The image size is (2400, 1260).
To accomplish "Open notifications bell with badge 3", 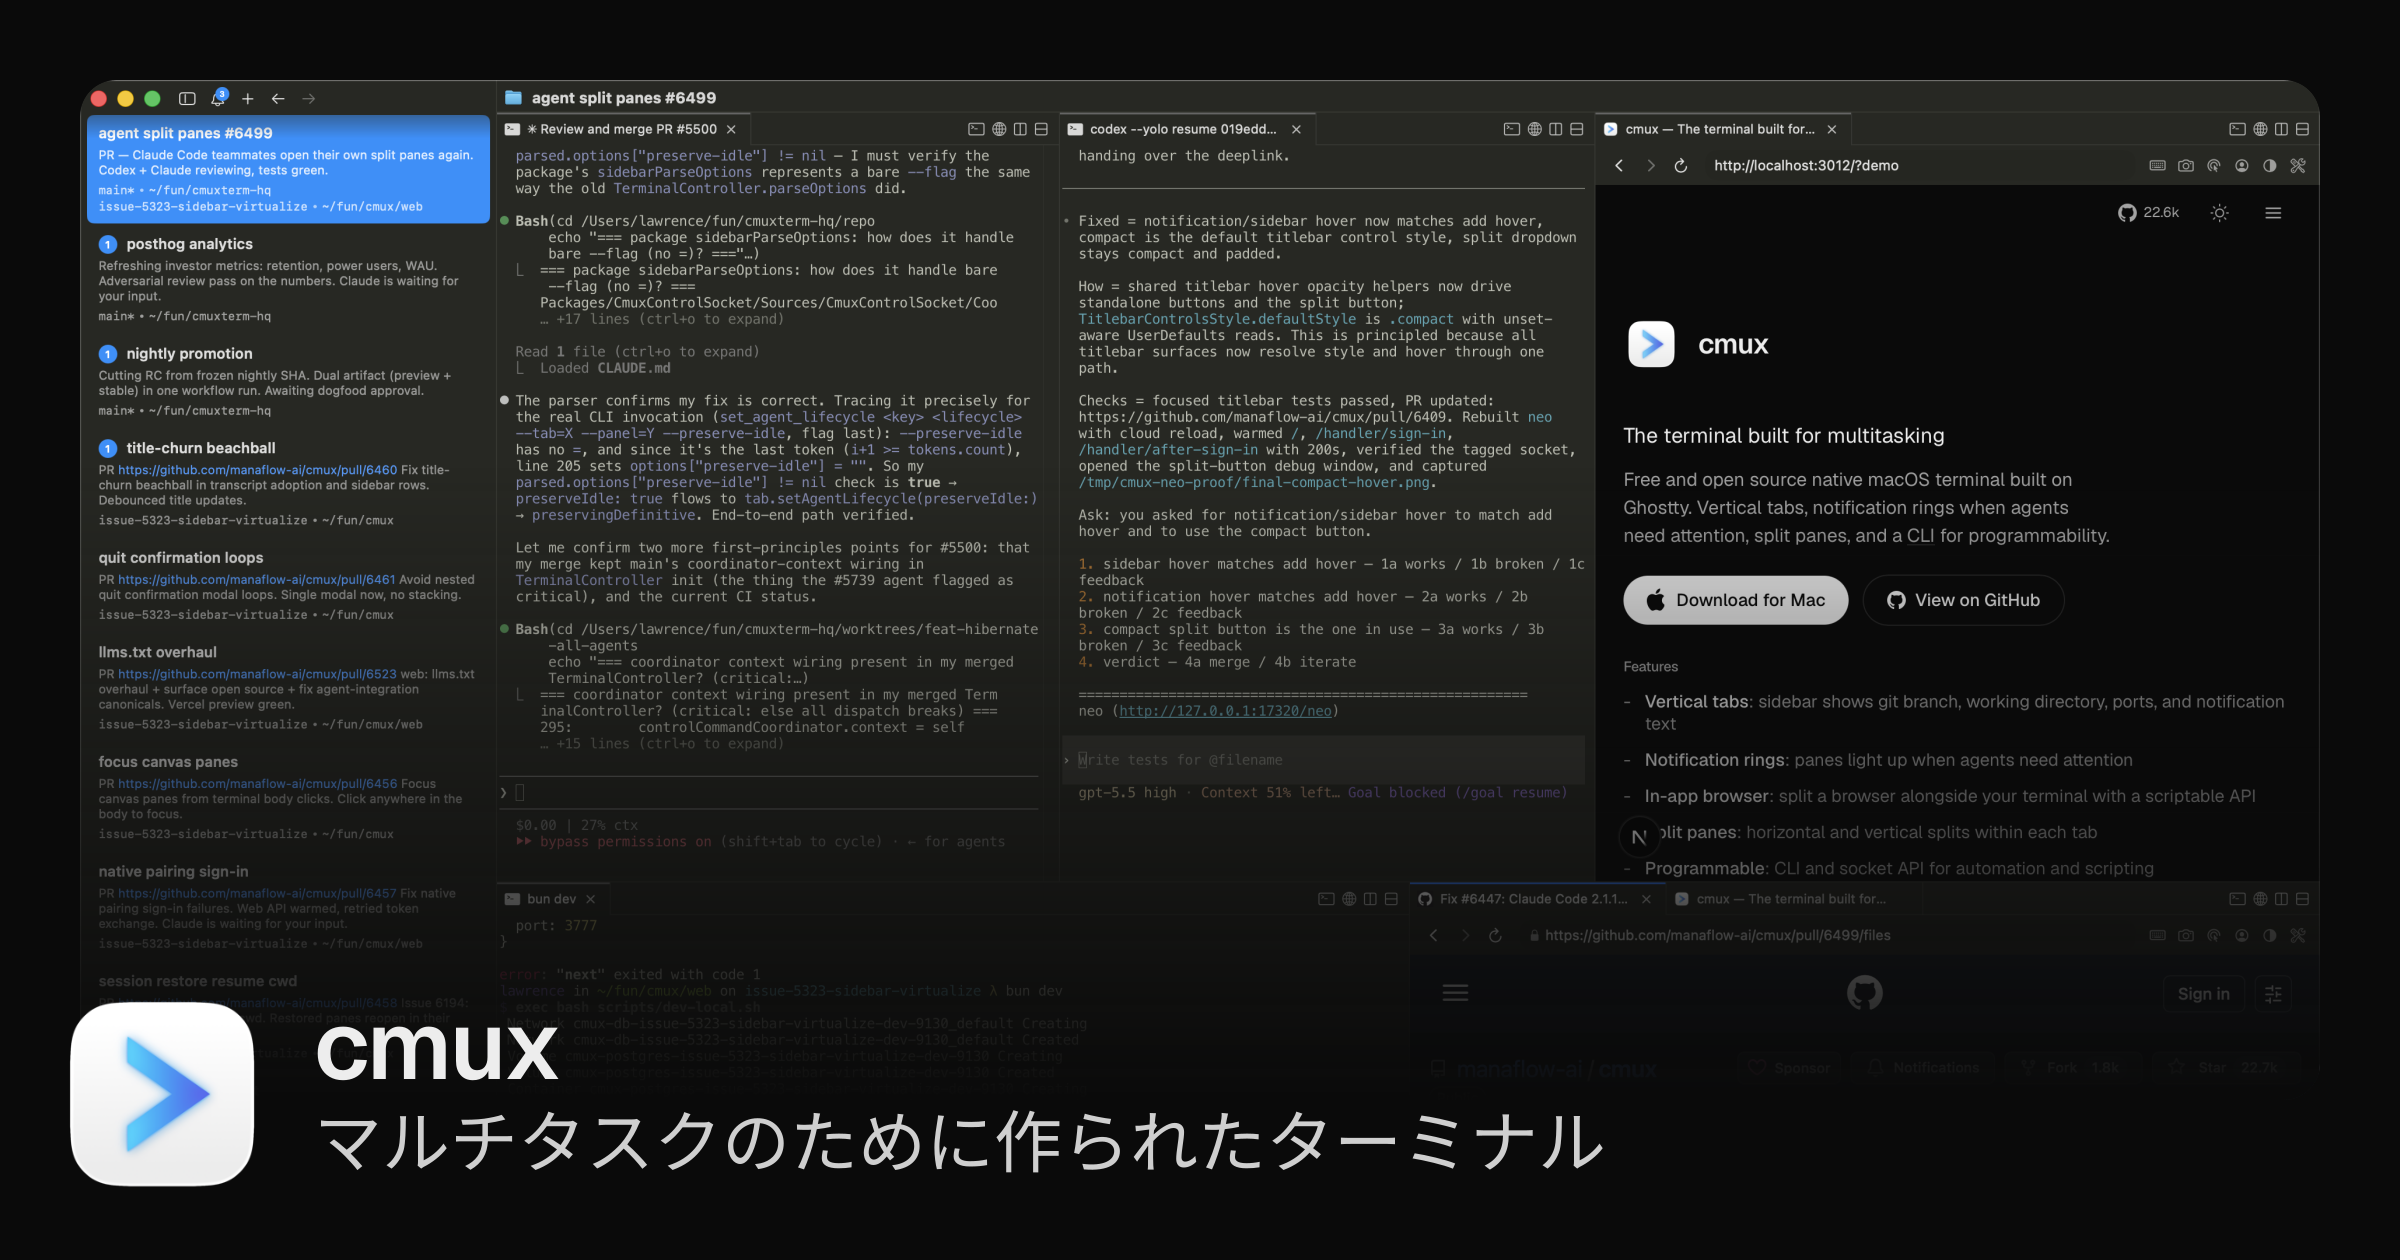I will (x=218, y=98).
